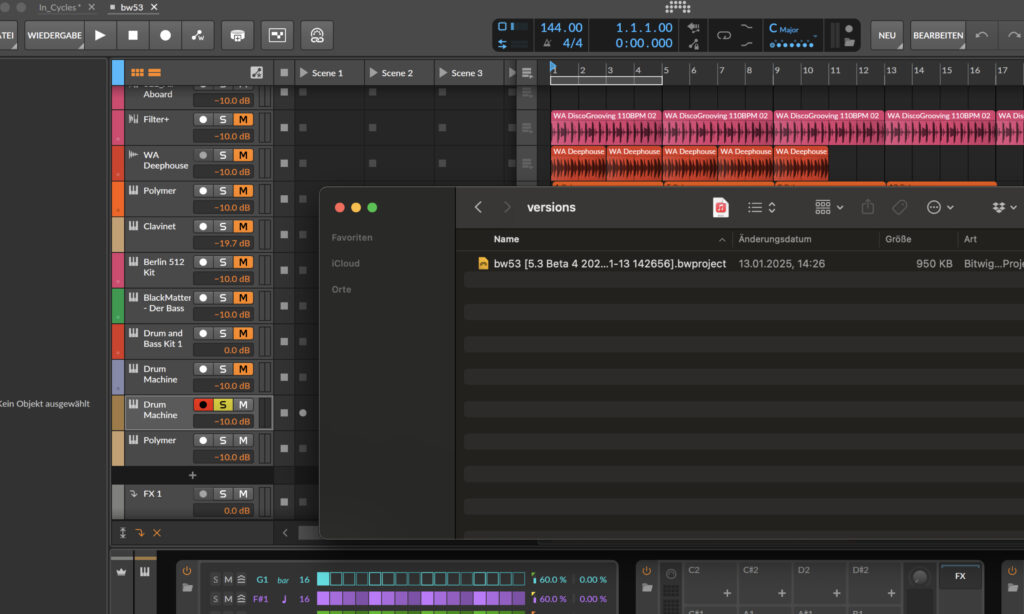Screen dimensions: 1024x614
Task: Toggle the orange arranger lanes icon
Action: pos(155,73)
